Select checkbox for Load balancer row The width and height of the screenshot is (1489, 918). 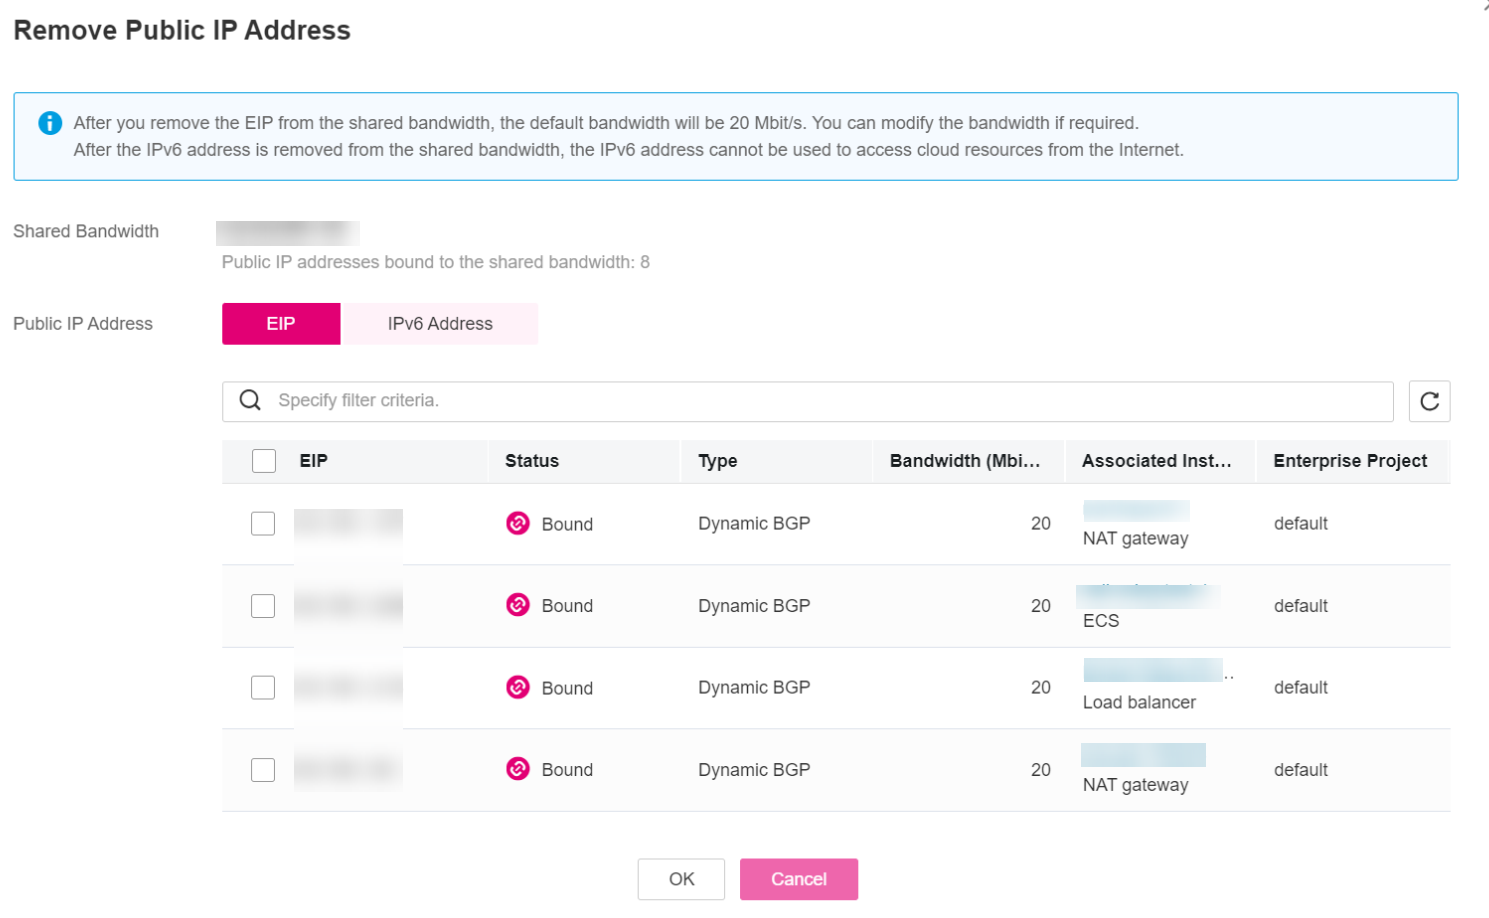(263, 688)
